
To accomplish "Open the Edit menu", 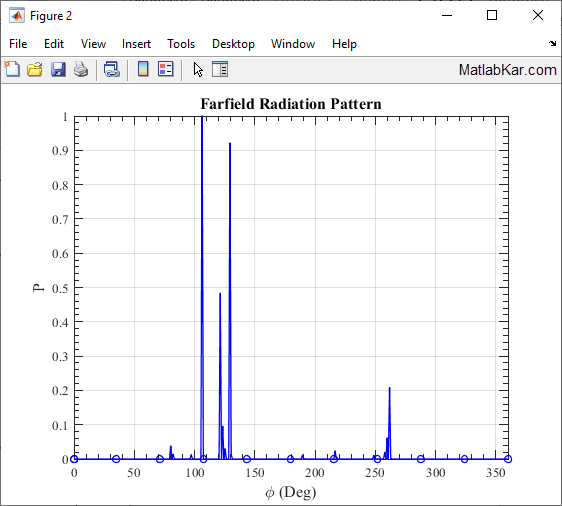I will click(54, 44).
